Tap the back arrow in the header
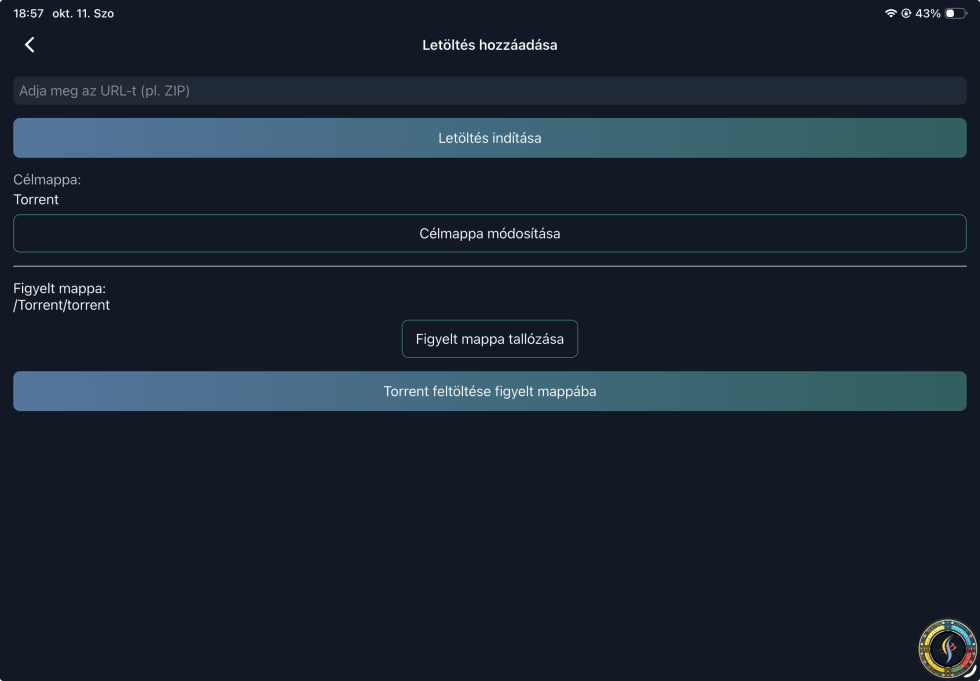The height and width of the screenshot is (681, 980). coord(29,45)
